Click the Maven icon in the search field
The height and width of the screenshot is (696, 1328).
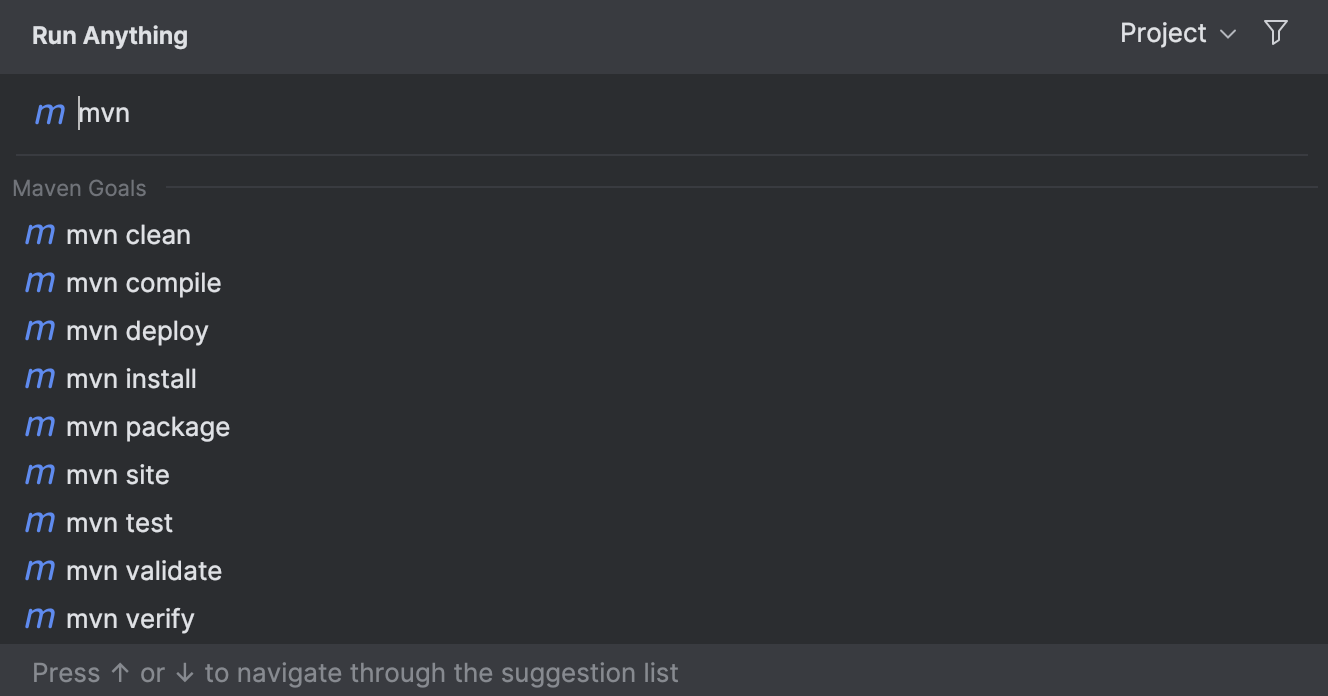[49, 112]
